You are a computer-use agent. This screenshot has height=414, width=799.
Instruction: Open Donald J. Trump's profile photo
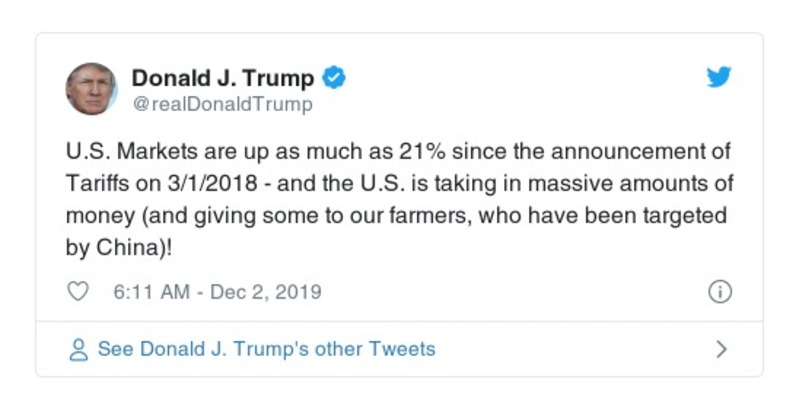pos(92,89)
